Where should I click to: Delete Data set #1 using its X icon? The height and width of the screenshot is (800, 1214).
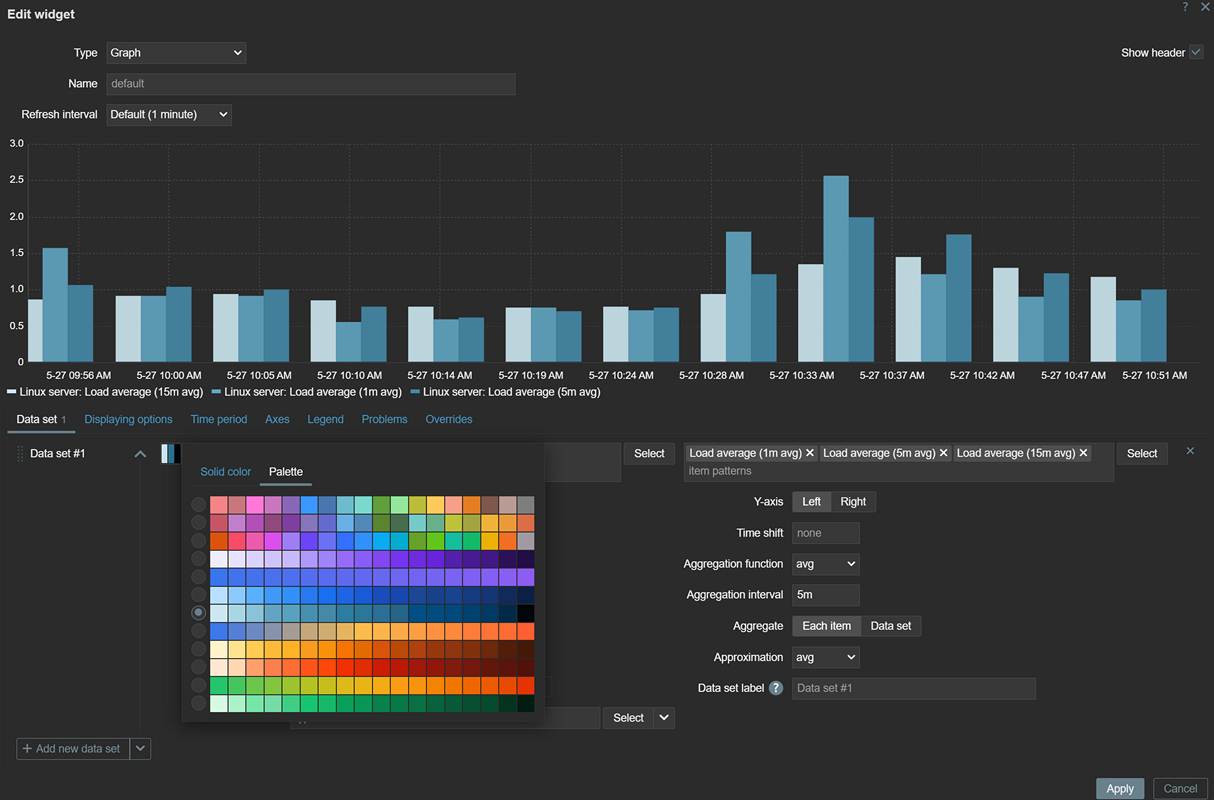[x=1190, y=451]
